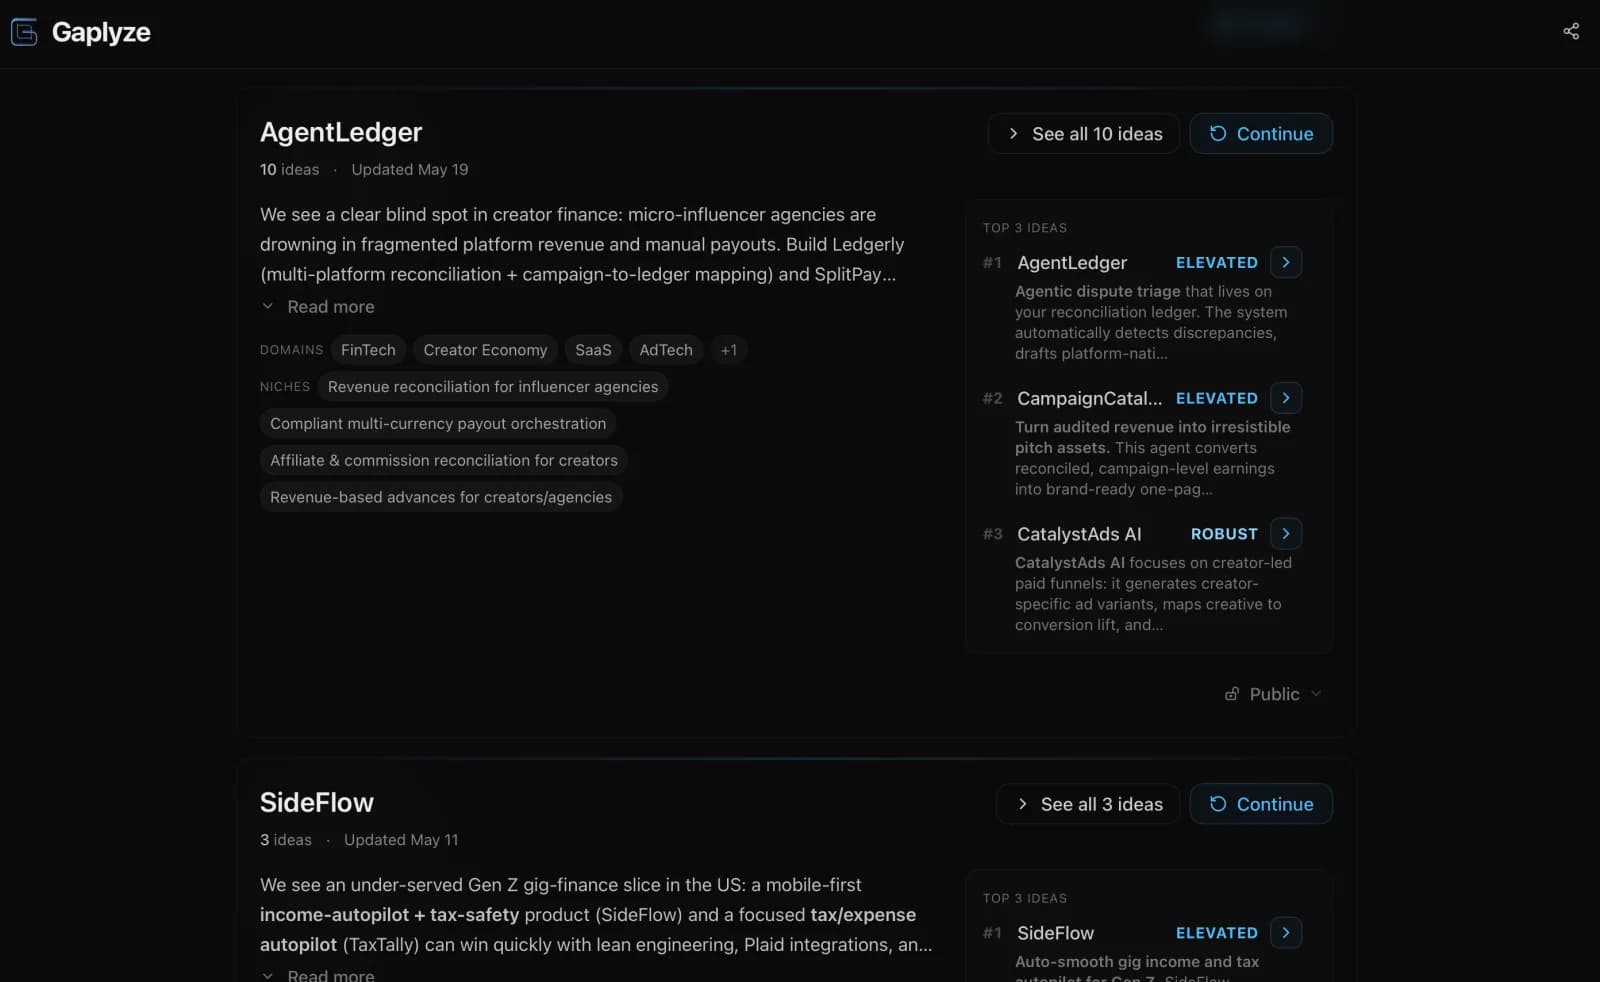Click the "Turn audited revenue into irresistible" description

[1153, 458]
